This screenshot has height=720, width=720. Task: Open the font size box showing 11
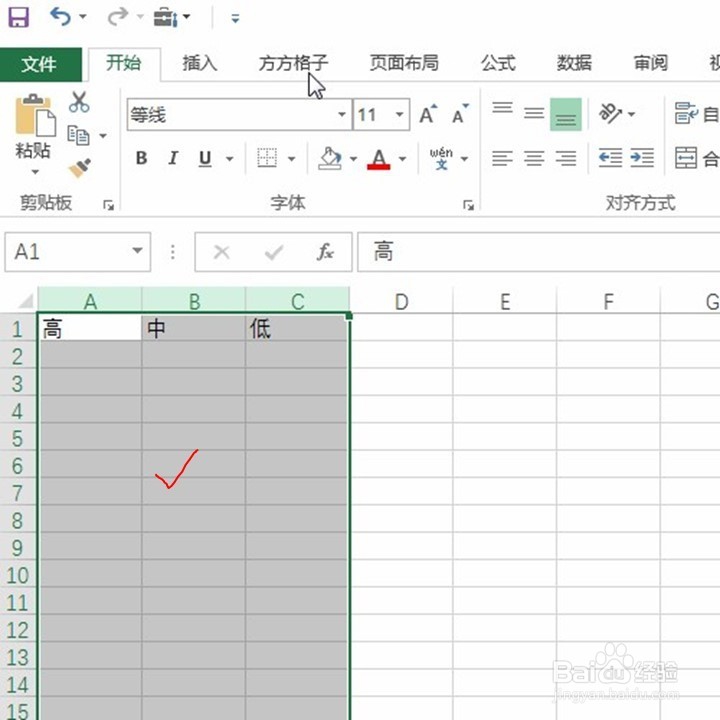point(381,114)
